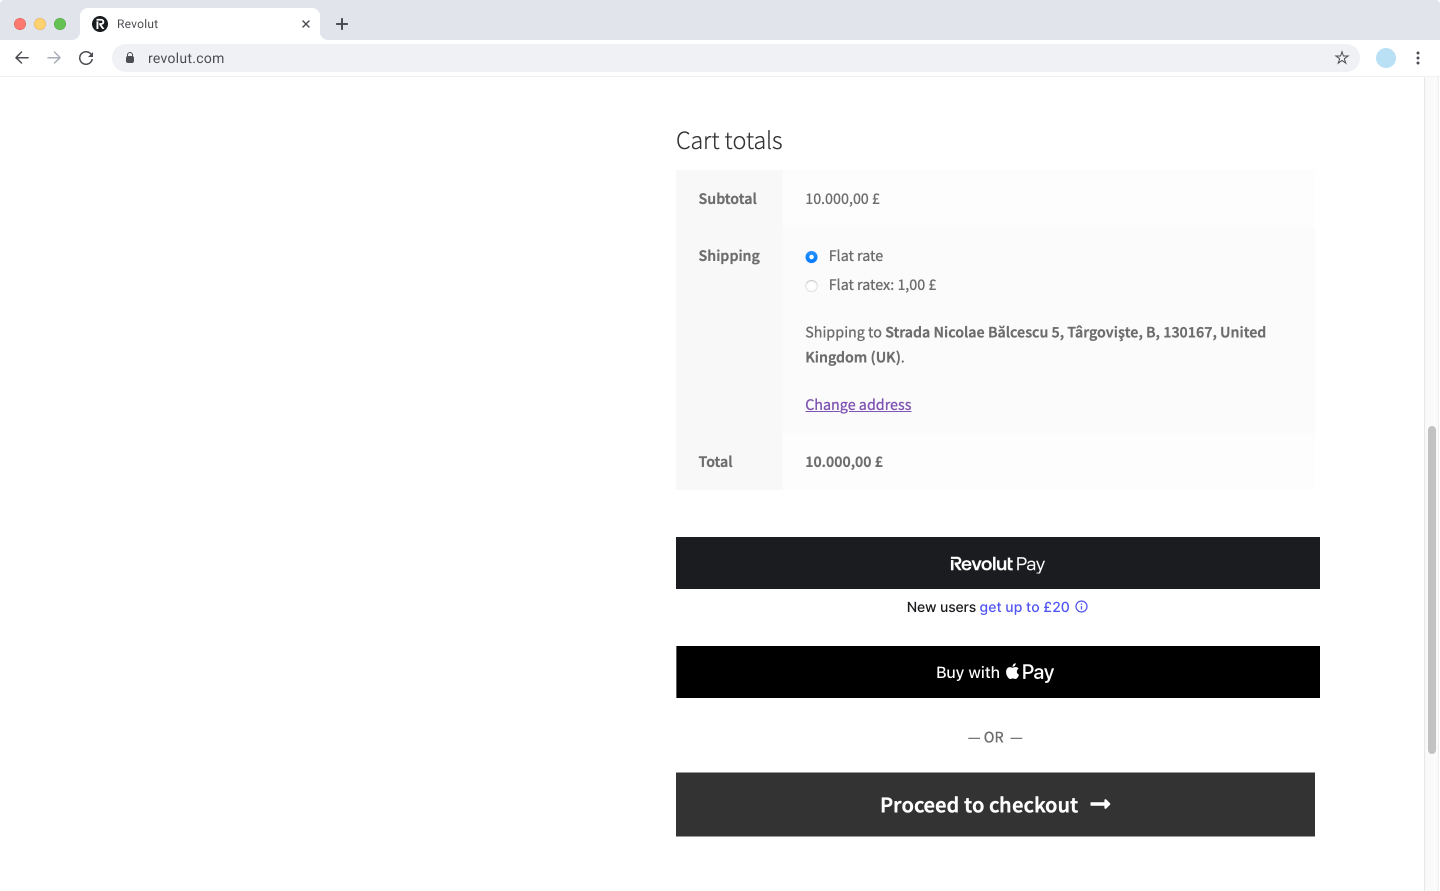Click the Subtotal row label
The height and width of the screenshot is (891, 1440).
pos(727,199)
